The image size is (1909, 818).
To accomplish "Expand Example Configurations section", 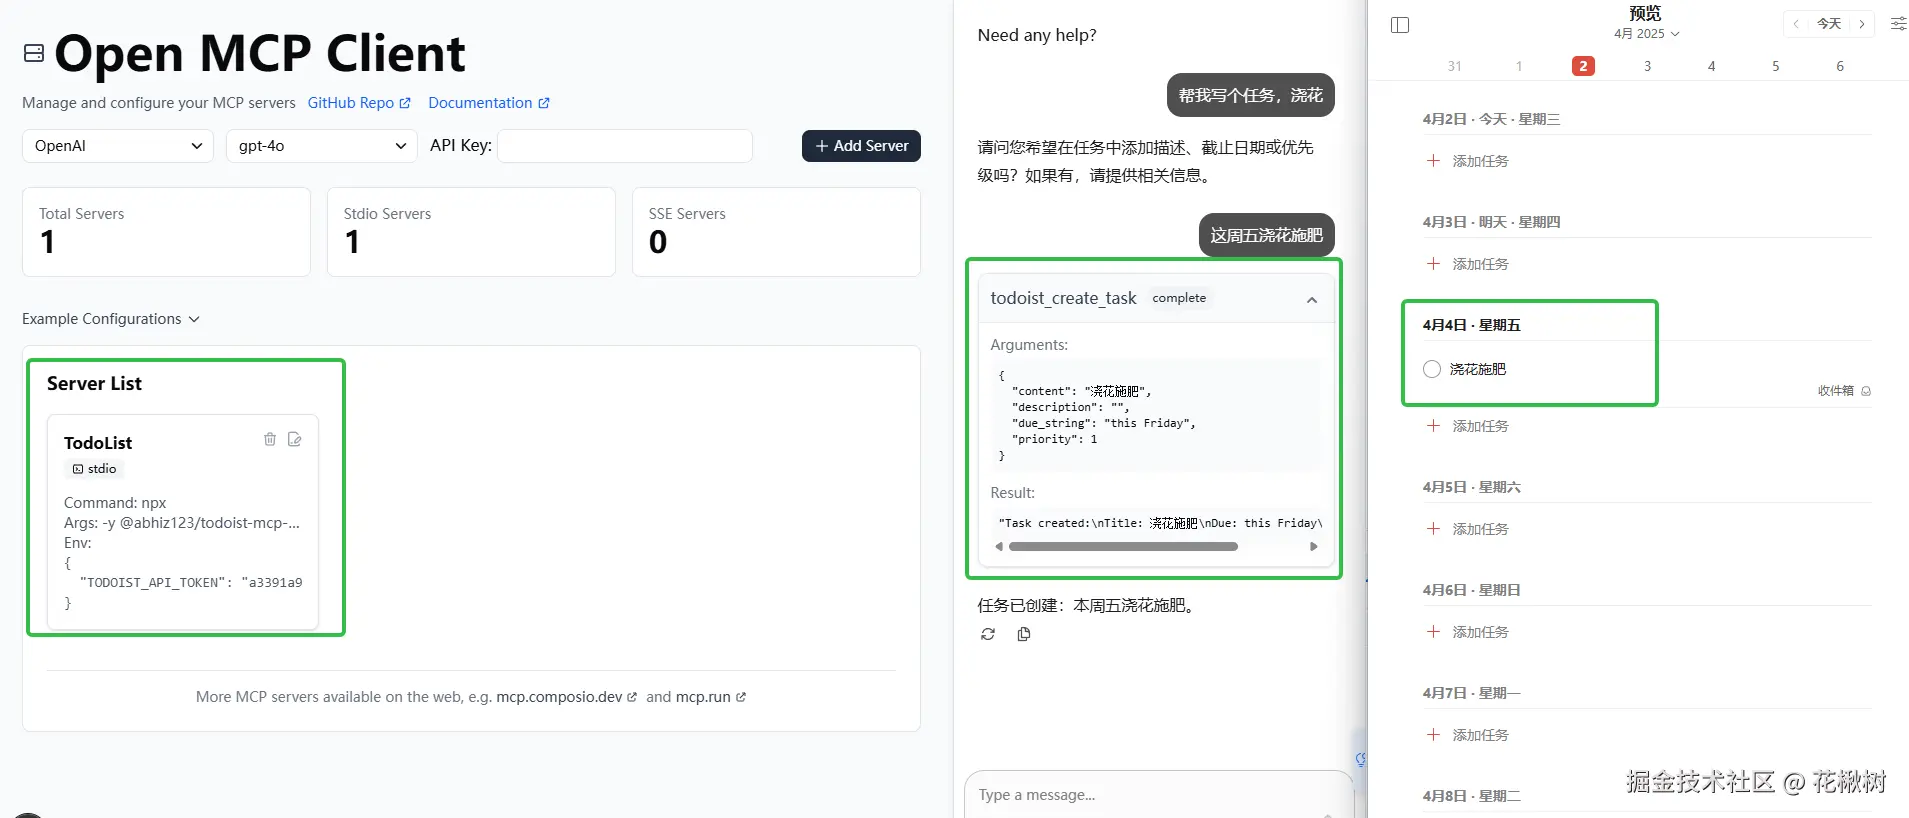I will (x=111, y=319).
